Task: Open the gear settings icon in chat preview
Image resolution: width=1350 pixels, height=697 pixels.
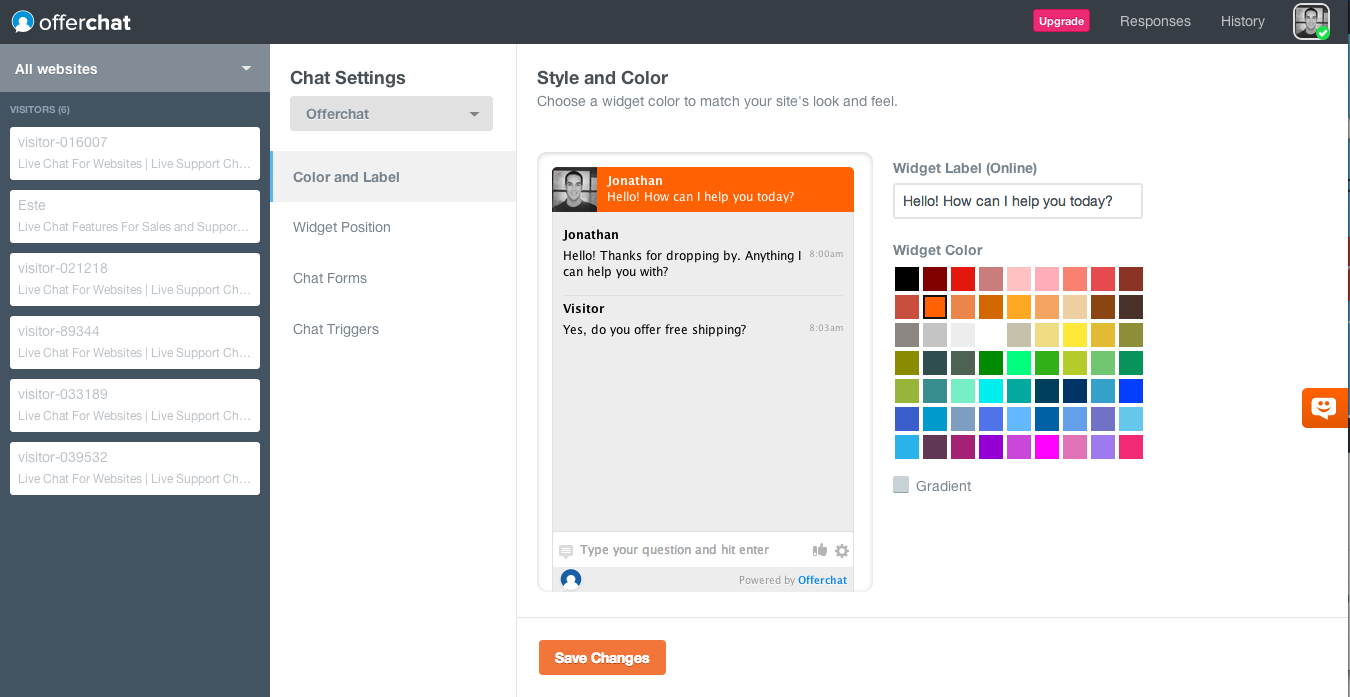Action: pos(842,550)
